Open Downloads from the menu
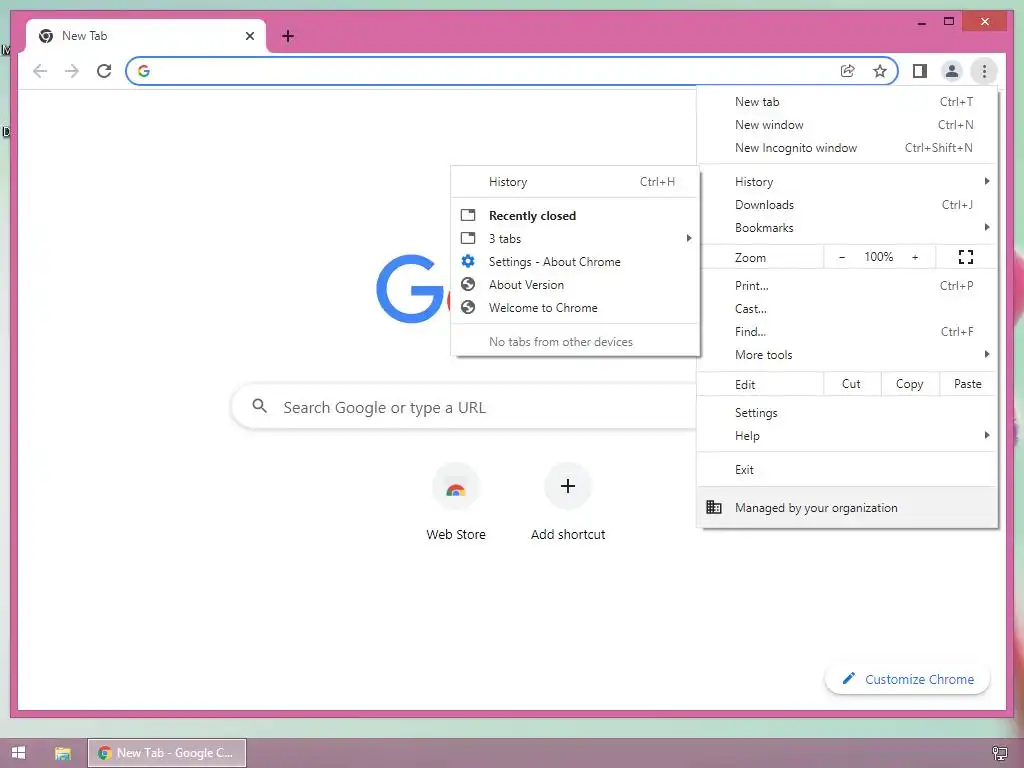 tap(847, 204)
